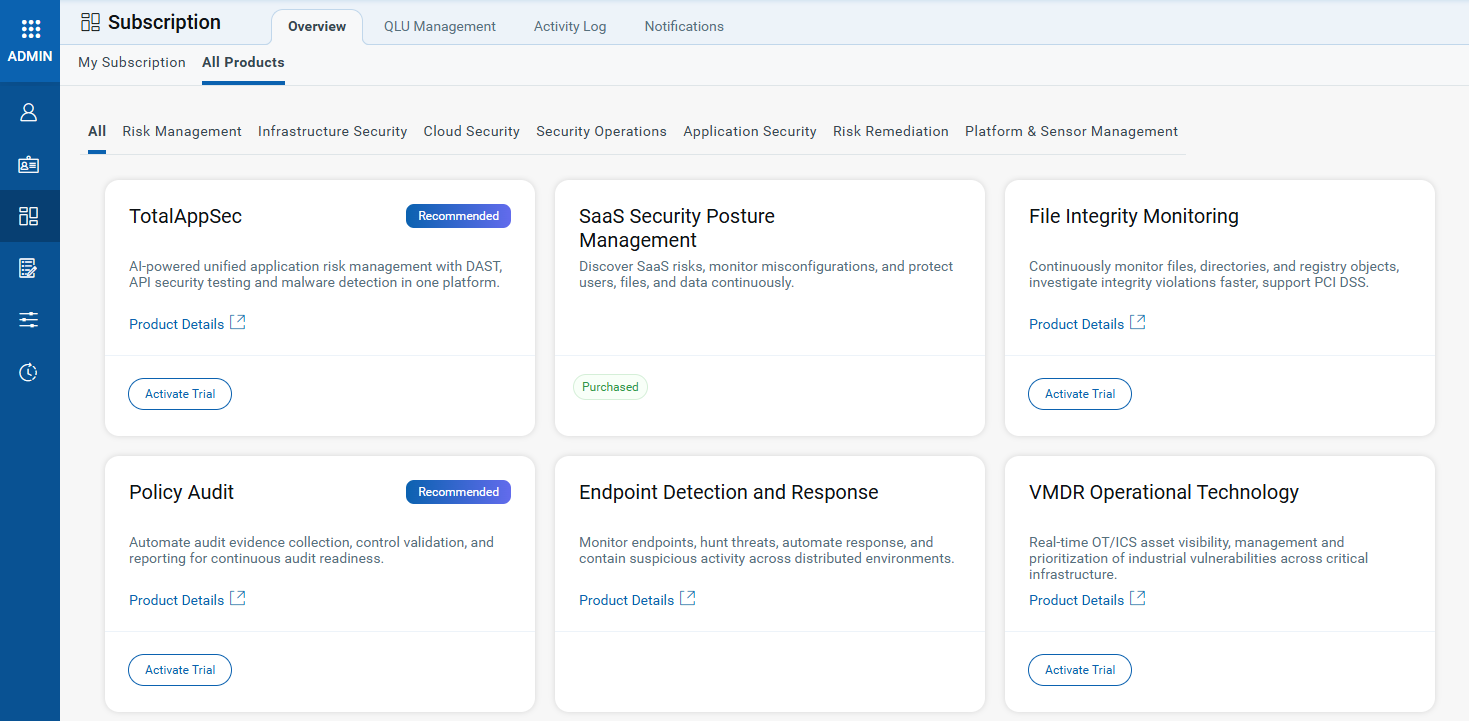
Task: Activate Trial for Policy Audit
Action: click(180, 670)
